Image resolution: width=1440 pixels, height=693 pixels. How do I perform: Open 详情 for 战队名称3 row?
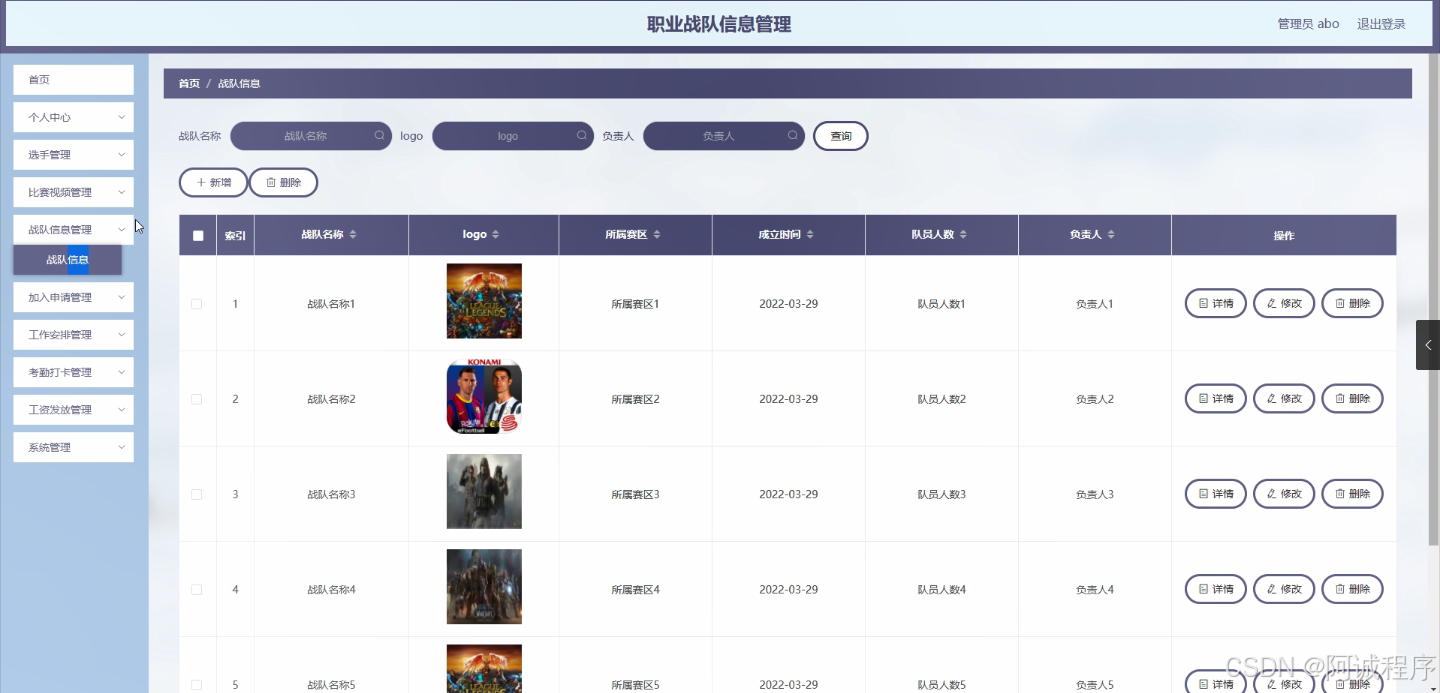click(1216, 494)
